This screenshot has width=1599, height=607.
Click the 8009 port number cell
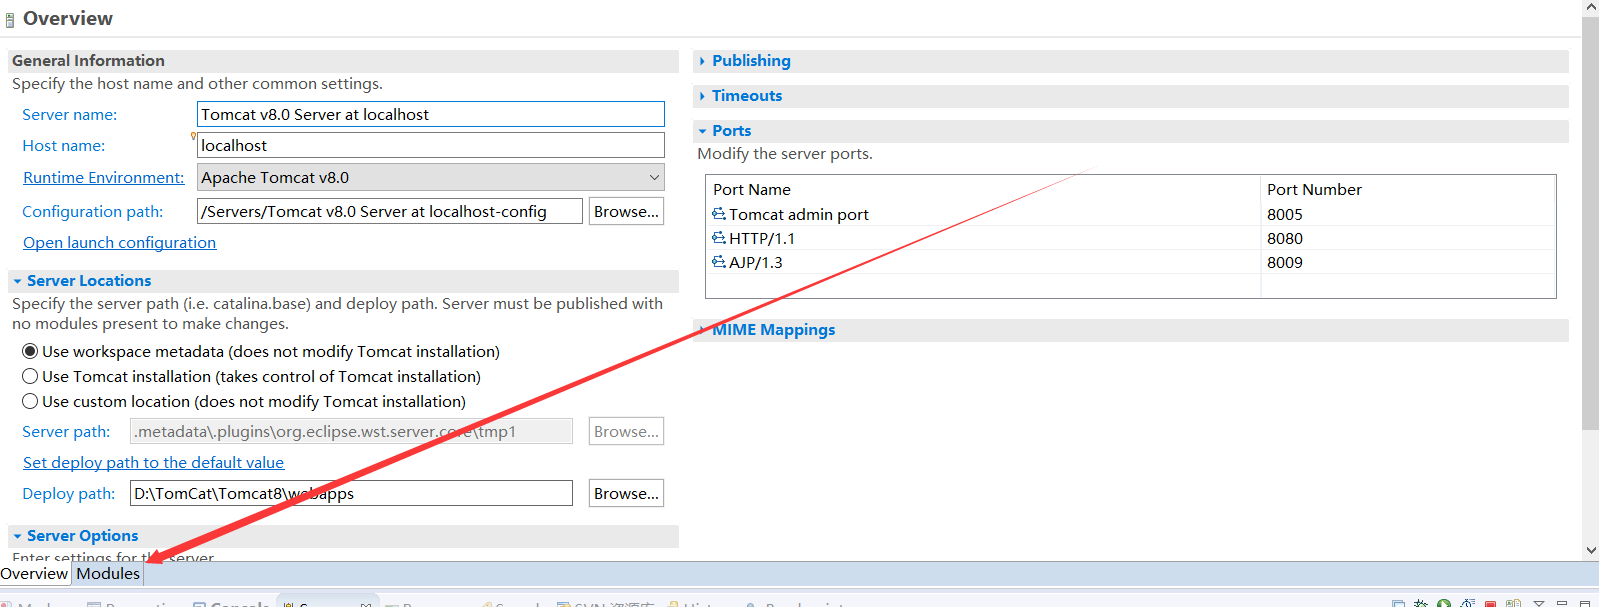[x=1285, y=262]
